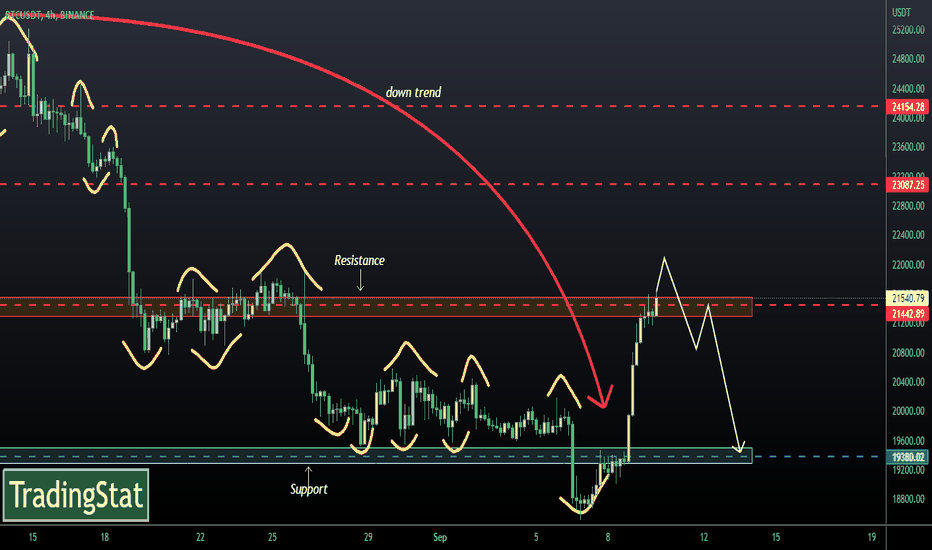Click the 'Support' text annotation
The height and width of the screenshot is (550, 932).
[308, 489]
